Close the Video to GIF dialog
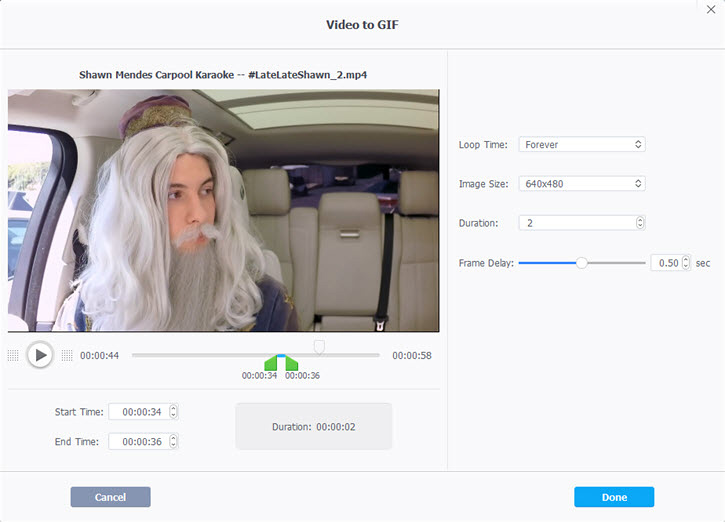Image resolution: width=725 pixels, height=522 pixels. coord(711,9)
